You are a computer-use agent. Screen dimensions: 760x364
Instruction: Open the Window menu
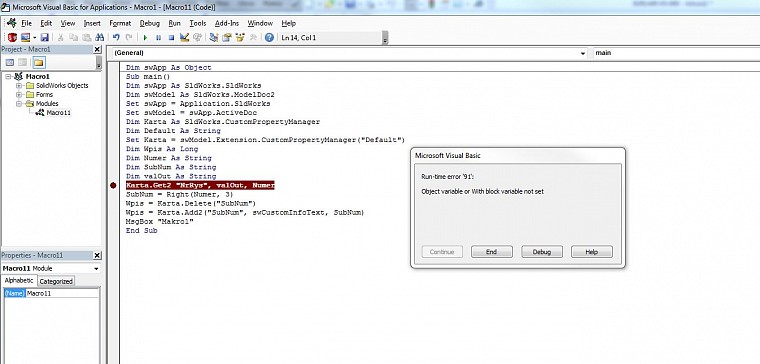tap(260, 23)
